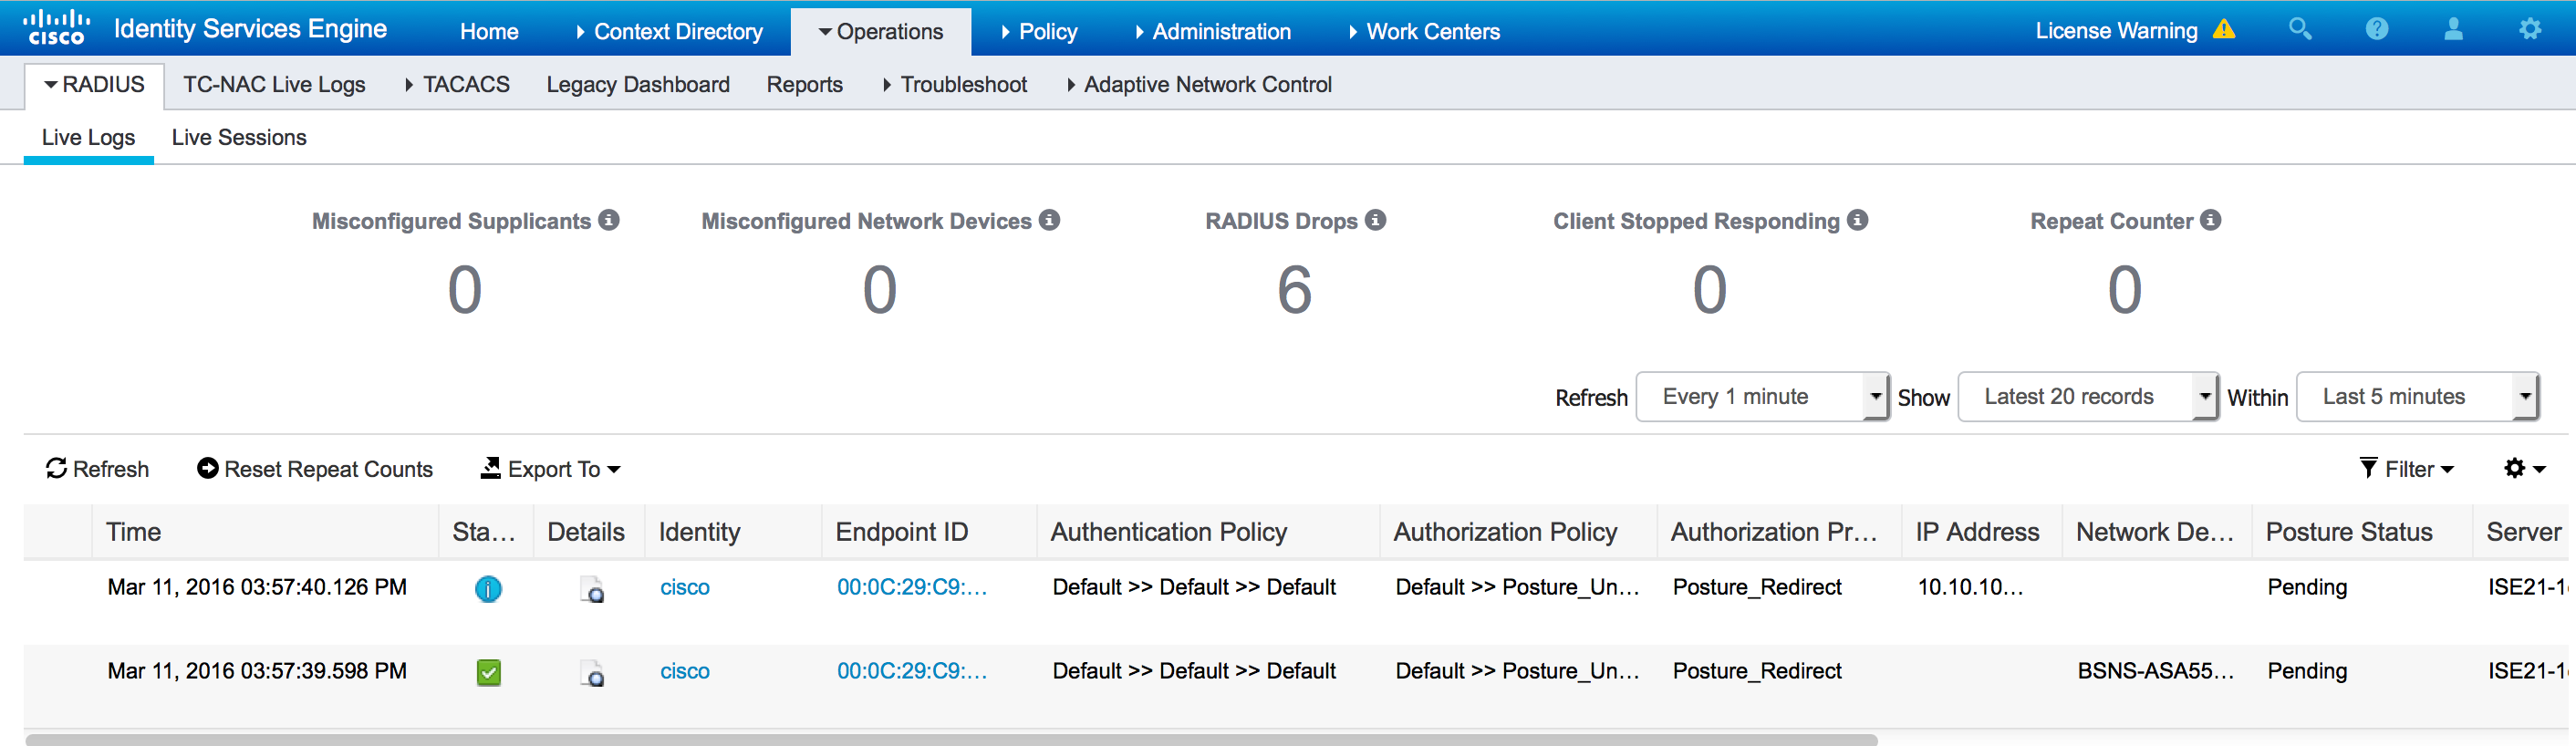Screen dimensions: 2576x746
Task: Click the Refresh button above the table
Action: coord(97,468)
